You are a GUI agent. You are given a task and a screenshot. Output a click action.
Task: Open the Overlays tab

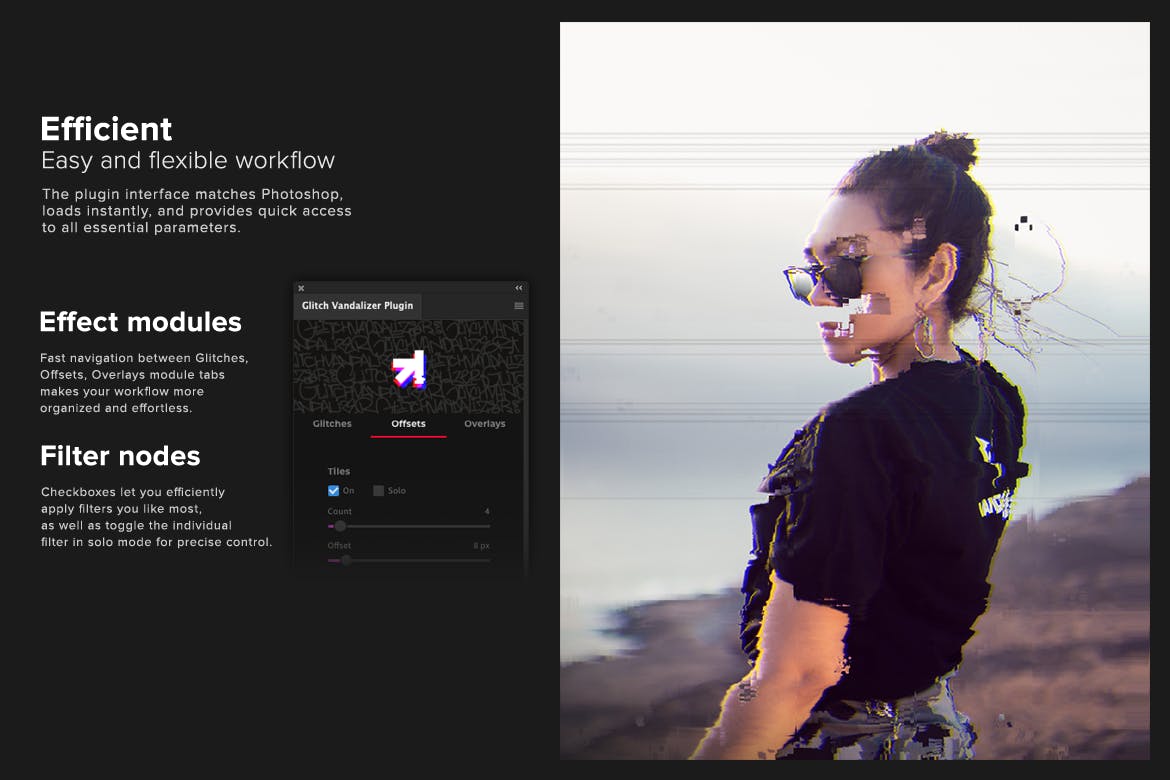pyautogui.click(x=484, y=424)
